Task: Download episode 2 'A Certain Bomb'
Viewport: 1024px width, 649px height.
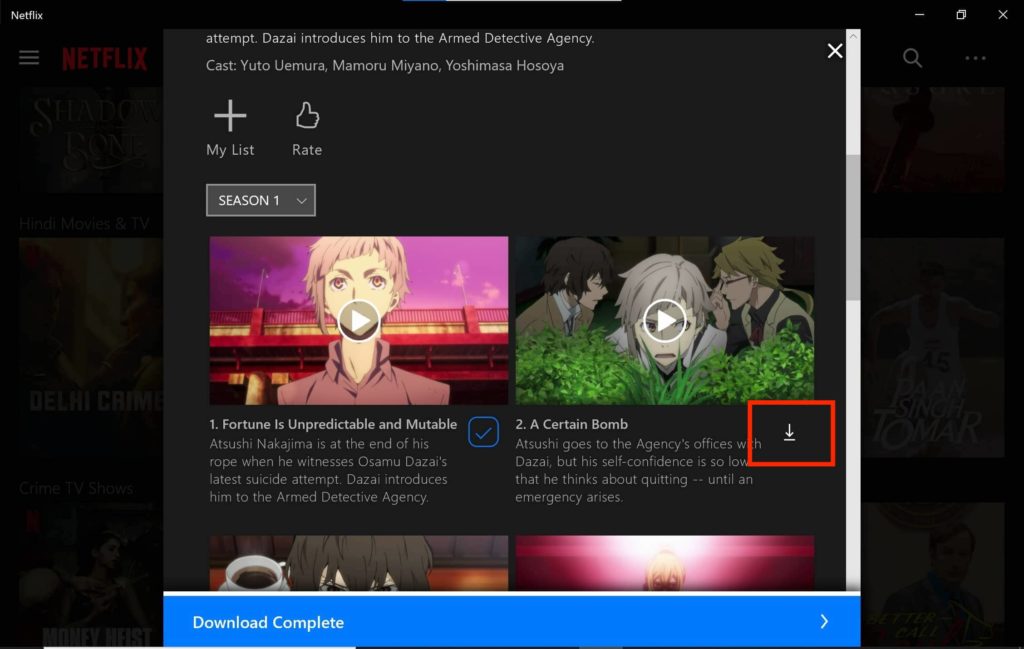Action: coord(790,432)
